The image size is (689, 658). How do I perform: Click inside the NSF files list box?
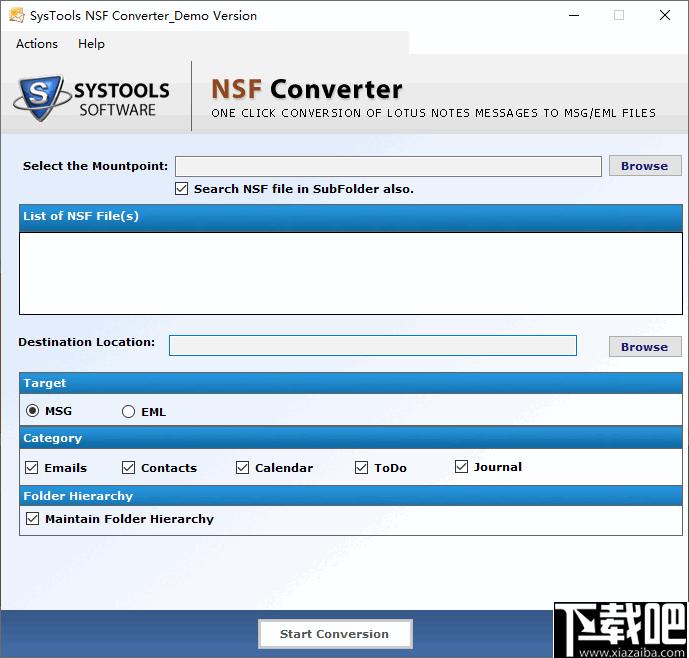tap(351, 273)
